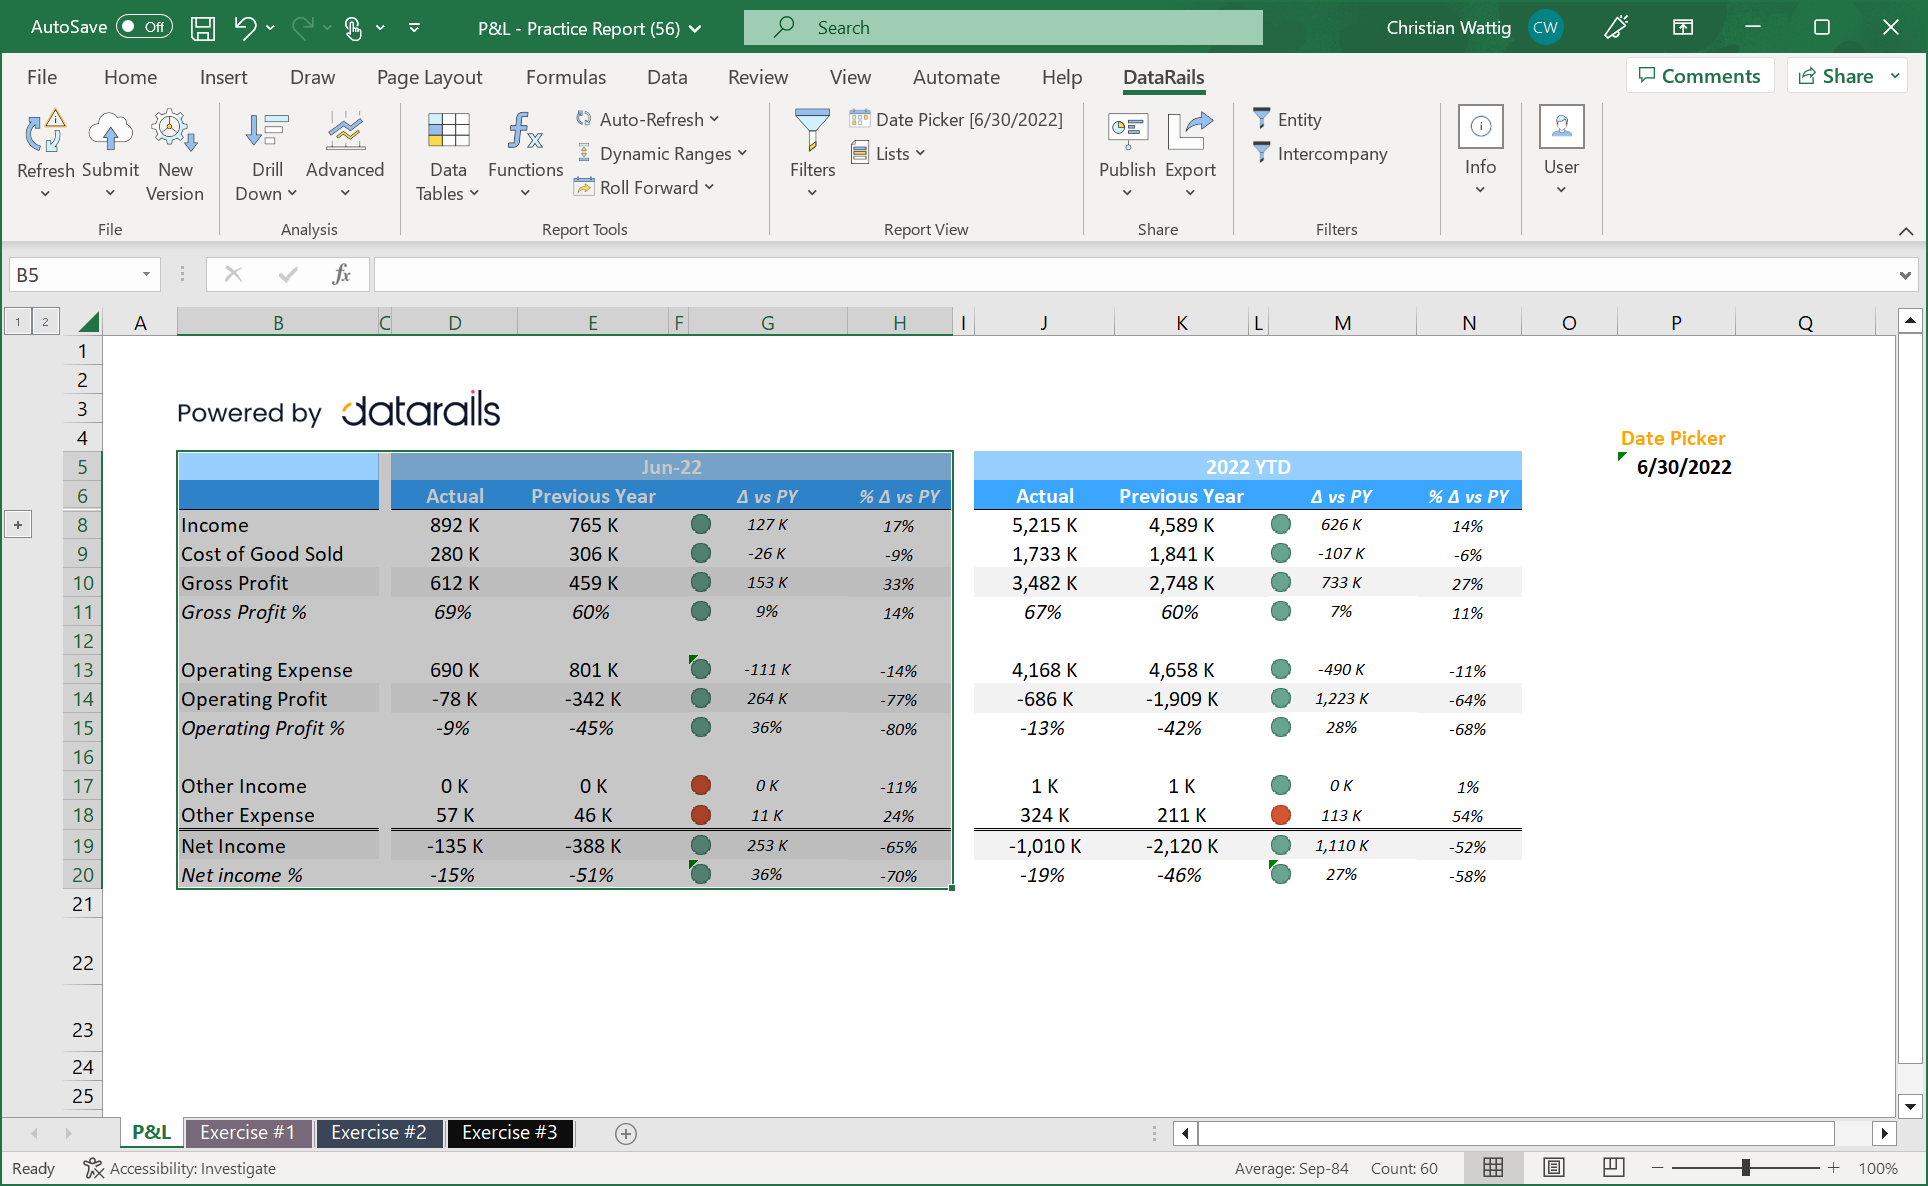Toggle AutoSave switch on
Viewport: 1928px width, 1186px height.
144,27
